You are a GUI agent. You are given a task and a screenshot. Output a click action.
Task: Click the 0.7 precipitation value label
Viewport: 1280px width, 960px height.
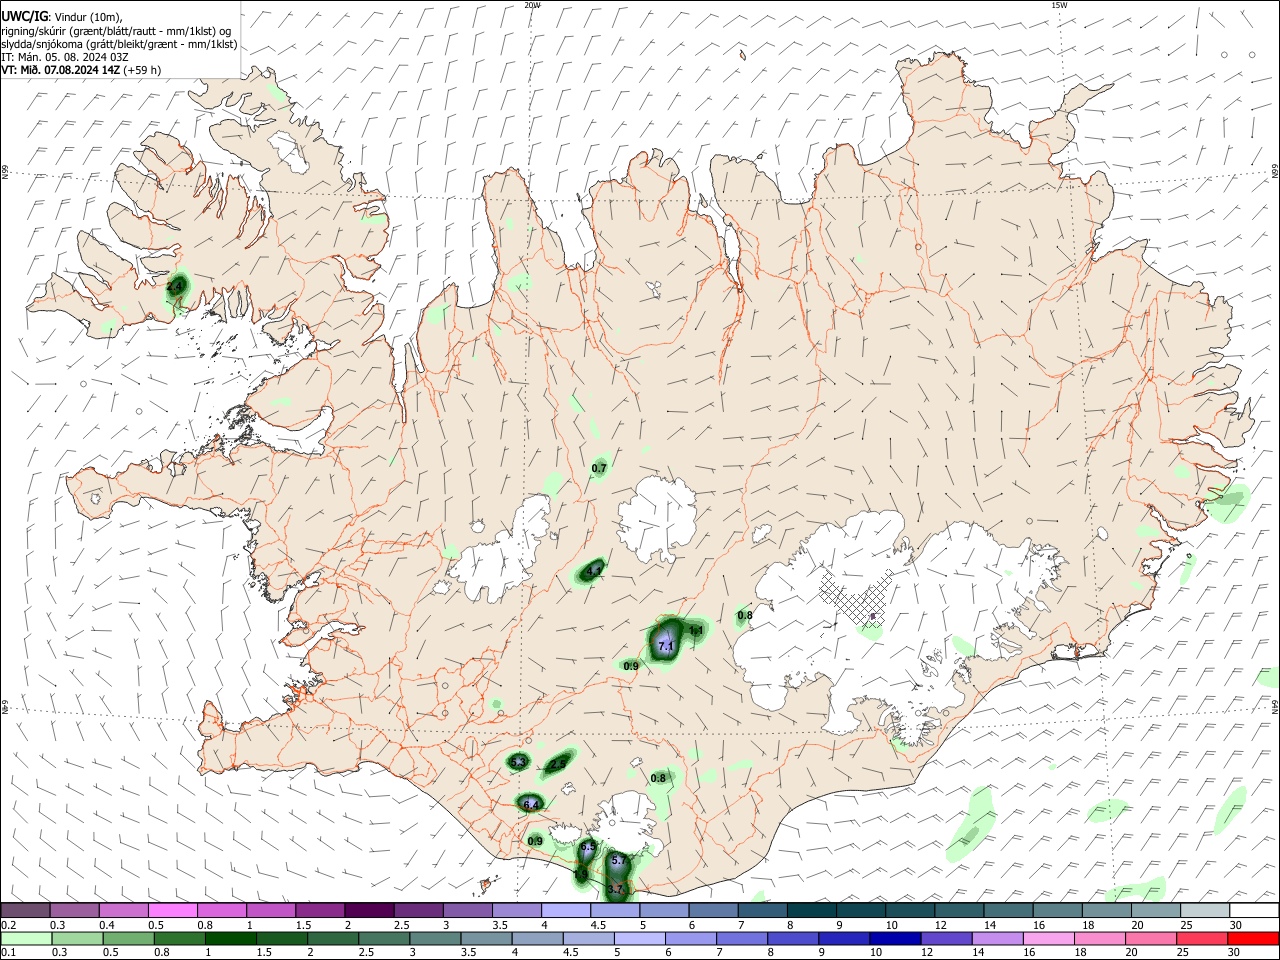[599, 468]
